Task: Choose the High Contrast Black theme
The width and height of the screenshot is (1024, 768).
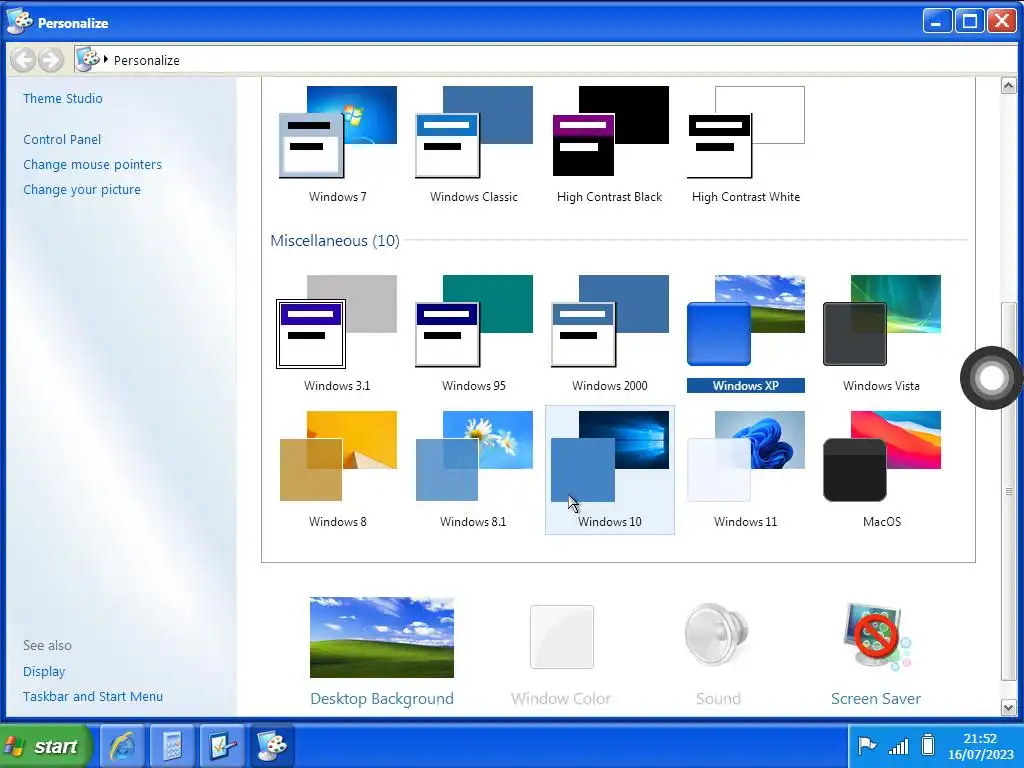Action: (610, 131)
